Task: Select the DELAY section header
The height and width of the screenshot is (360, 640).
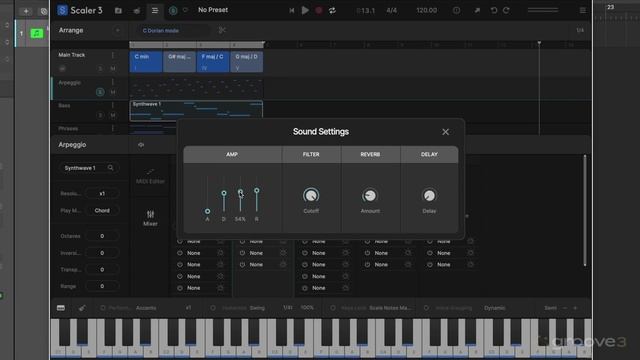Action: coord(429,154)
